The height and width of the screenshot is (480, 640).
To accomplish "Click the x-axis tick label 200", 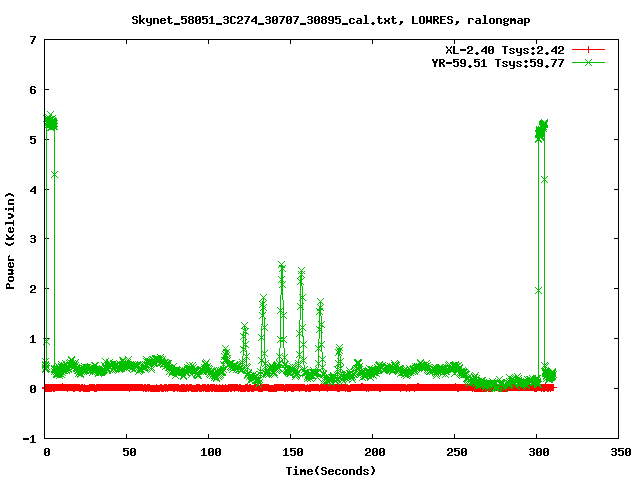I will (x=375, y=452).
